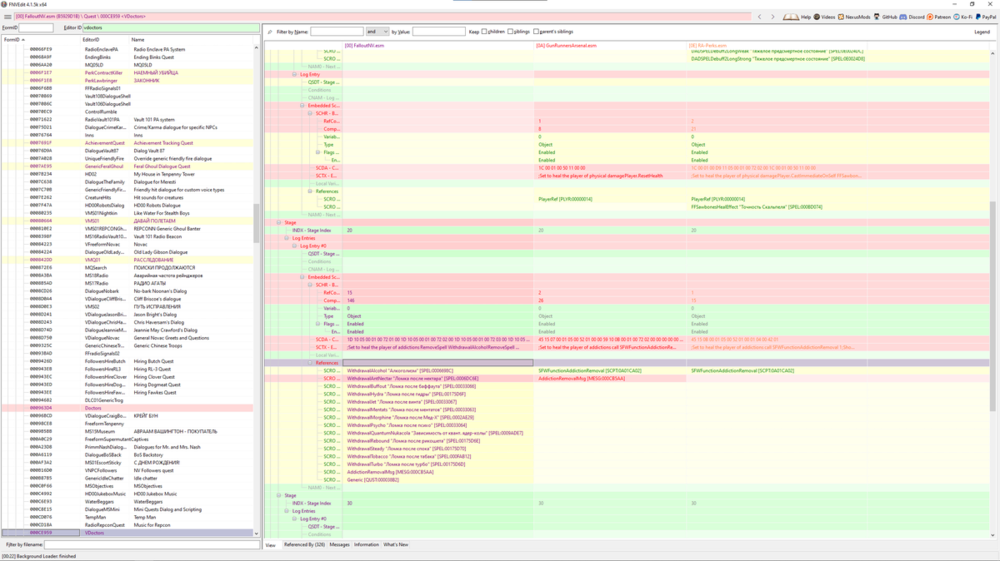Collapse the highlighted References node
Viewport: 1000px width, 561px height.
[311, 363]
